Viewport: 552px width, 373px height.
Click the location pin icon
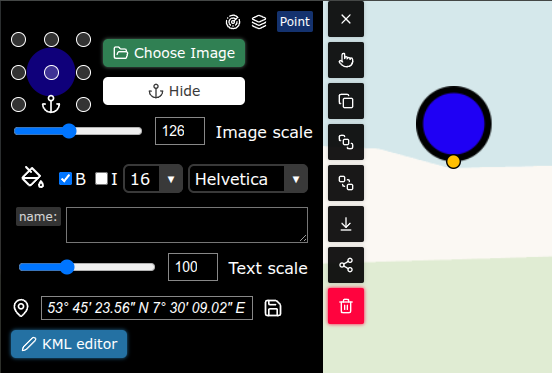click(21, 308)
